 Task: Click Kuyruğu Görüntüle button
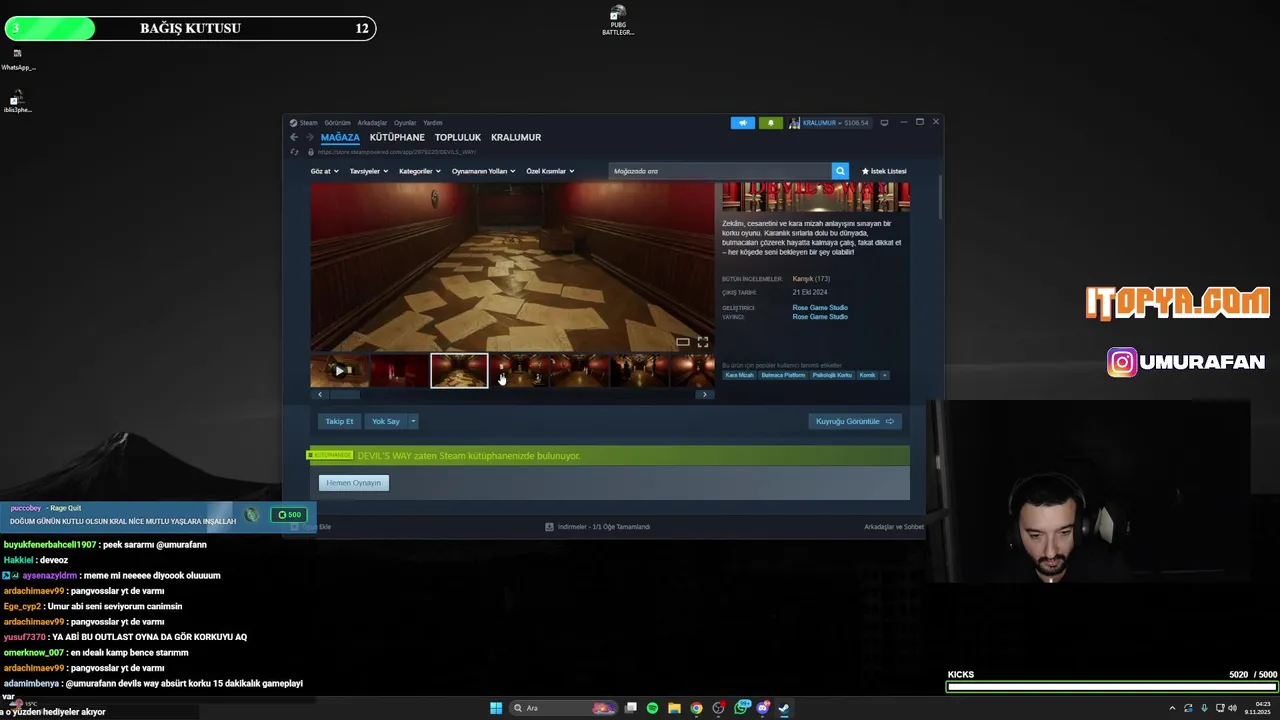(855, 421)
